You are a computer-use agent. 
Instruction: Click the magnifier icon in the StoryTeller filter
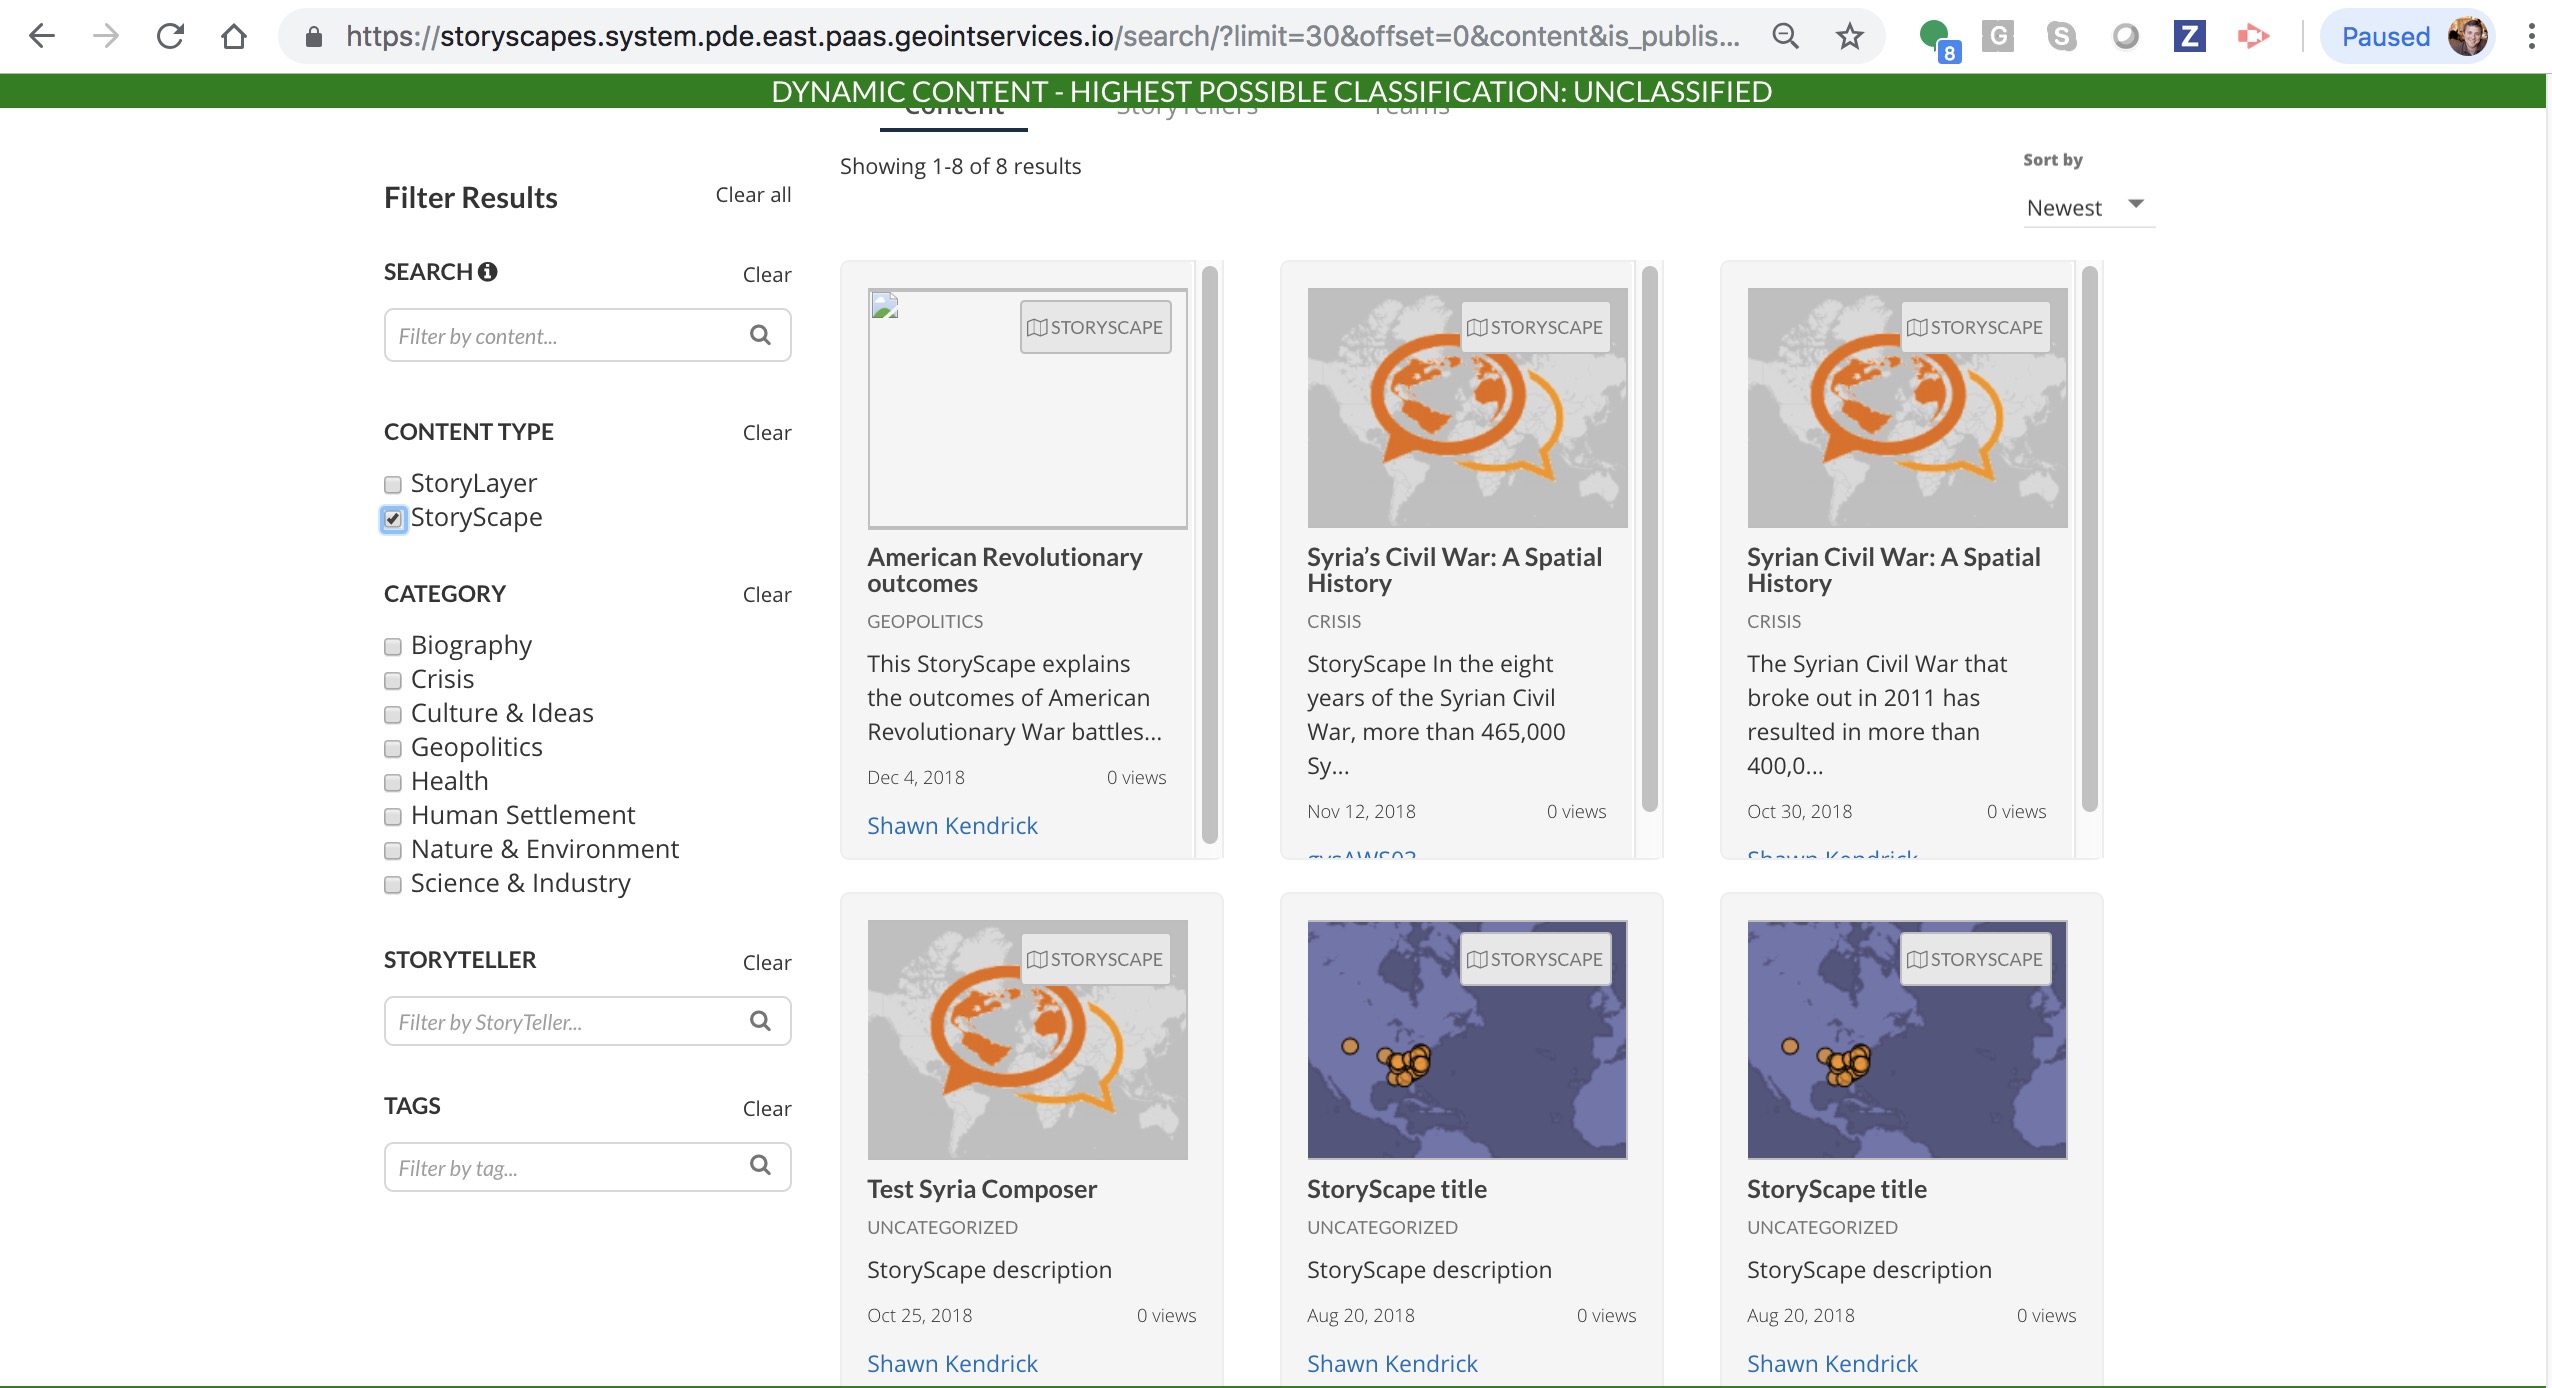[761, 1021]
